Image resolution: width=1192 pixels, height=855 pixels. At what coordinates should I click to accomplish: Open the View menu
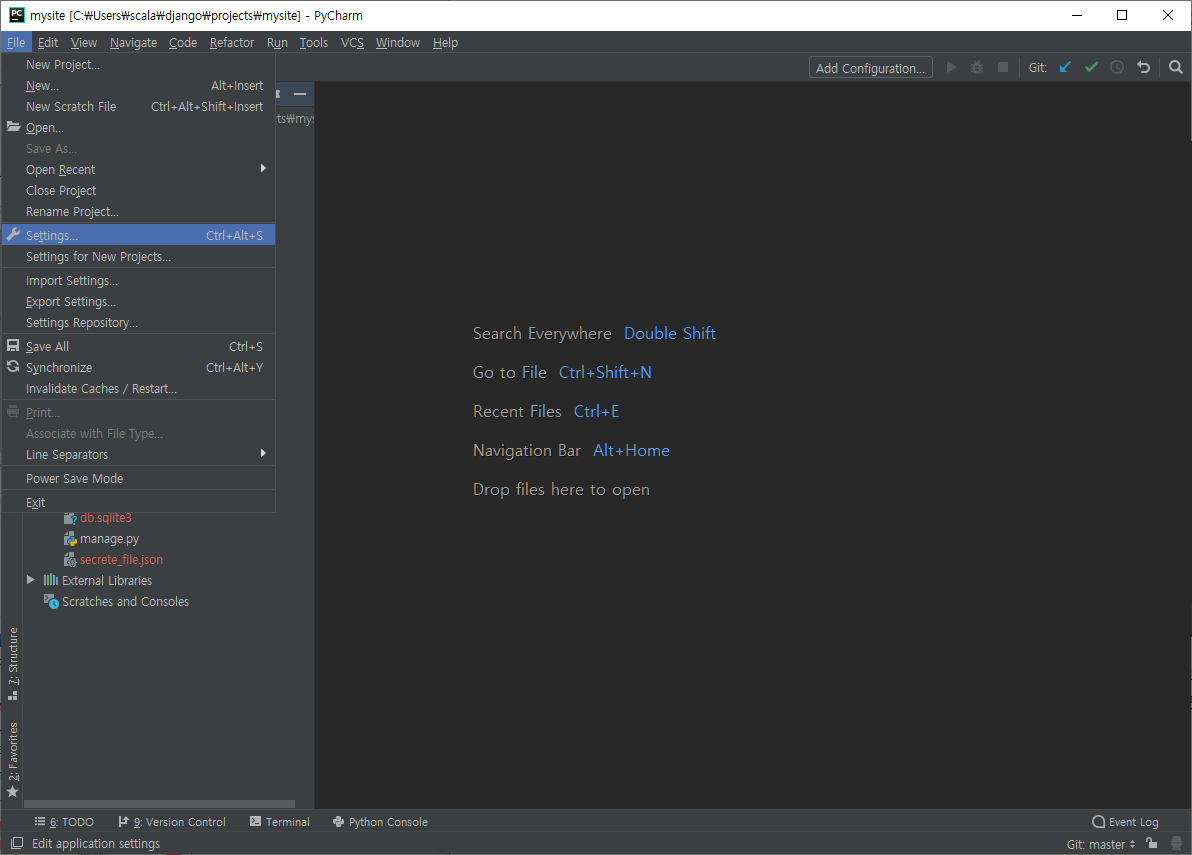[x=84, y=43]
